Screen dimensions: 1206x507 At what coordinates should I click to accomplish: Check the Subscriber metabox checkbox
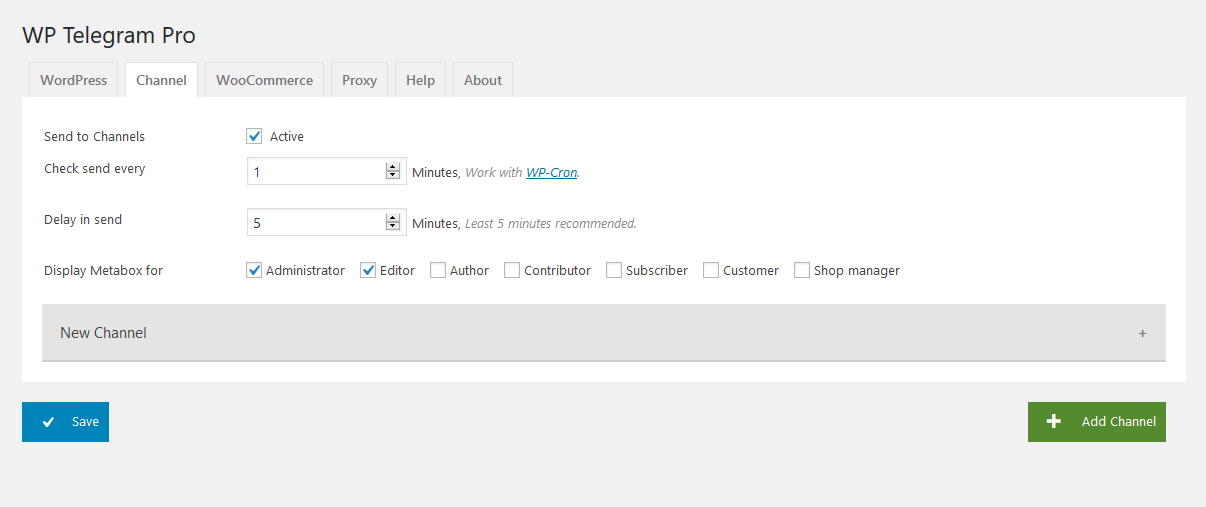pos(614,270)
